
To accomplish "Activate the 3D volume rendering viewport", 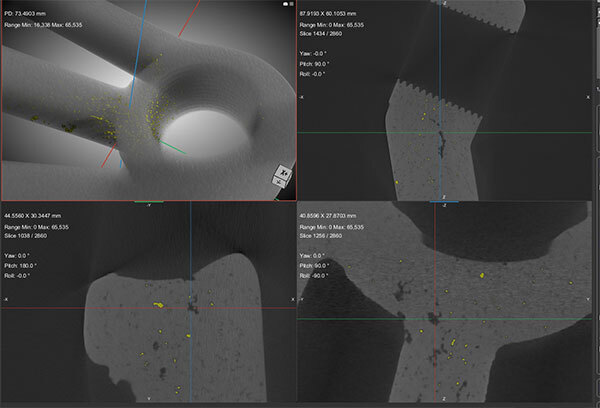I will pos(149,100).
